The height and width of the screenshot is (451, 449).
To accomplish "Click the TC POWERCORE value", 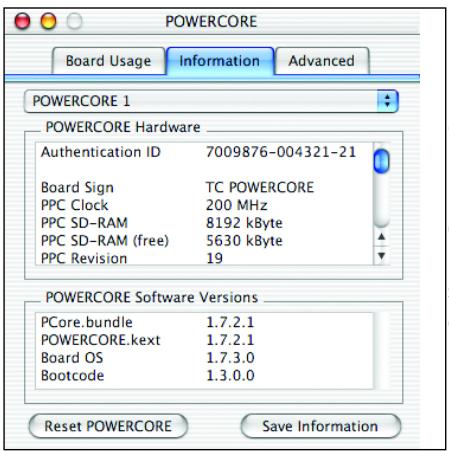I will [x=260, y=187].
